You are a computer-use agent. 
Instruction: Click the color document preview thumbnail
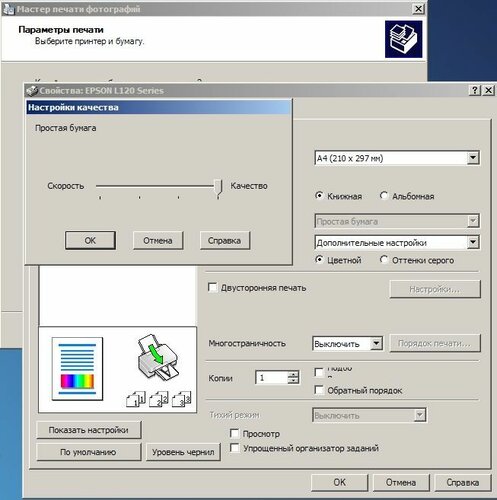(x=77, y=369)
